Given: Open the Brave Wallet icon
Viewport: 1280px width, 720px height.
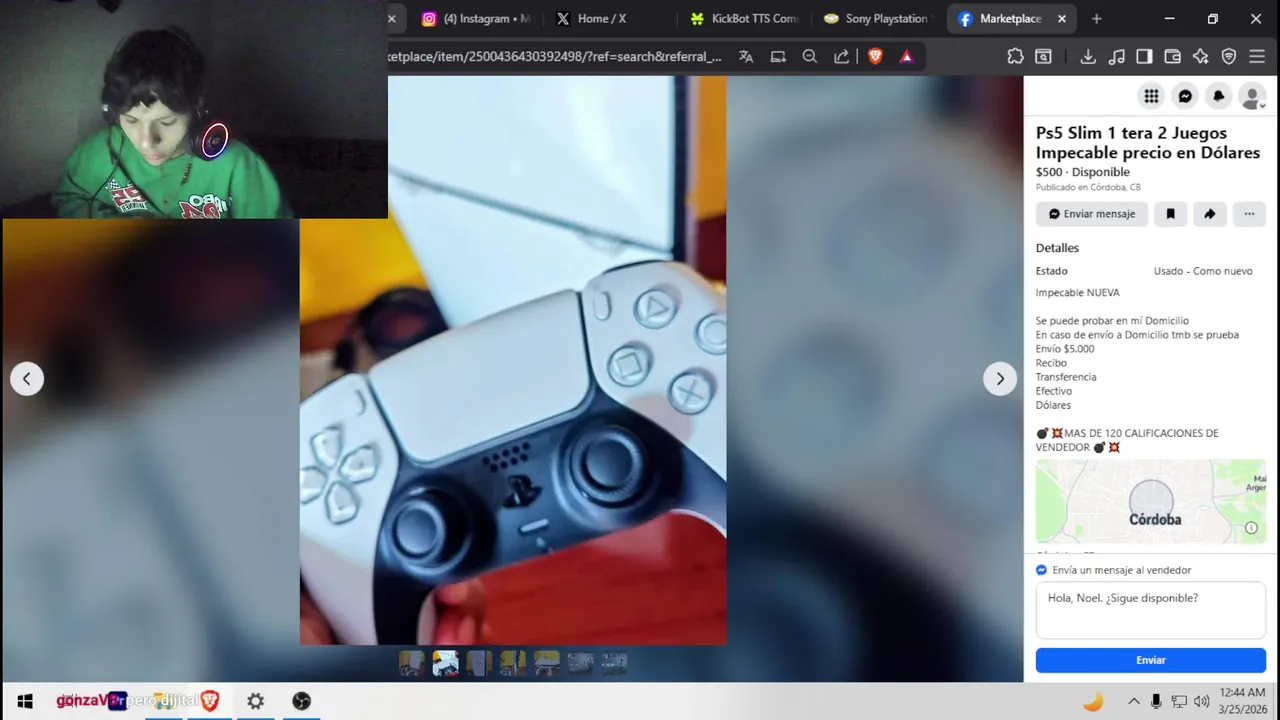Looking at the screenshot, I should tap(1173, 57).
